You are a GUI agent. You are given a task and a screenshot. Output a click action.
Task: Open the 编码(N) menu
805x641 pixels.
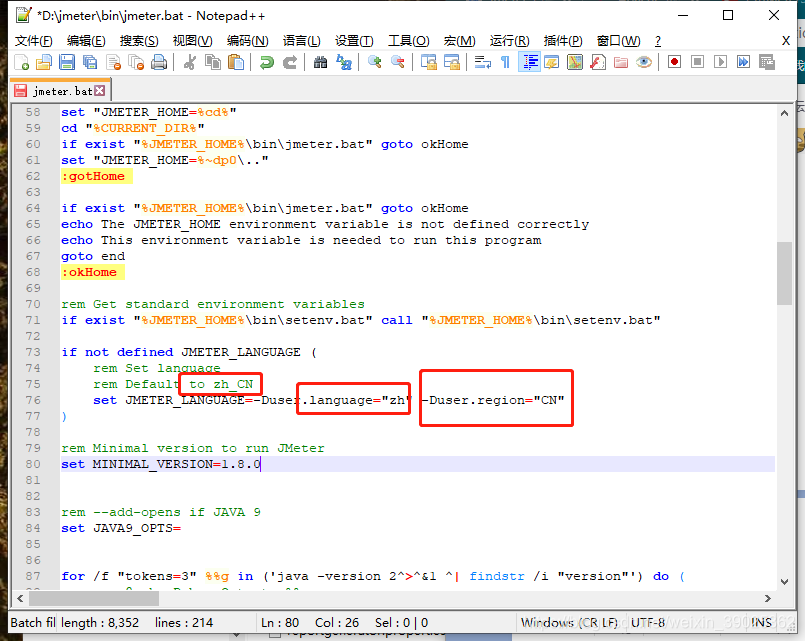pos(247,41)
